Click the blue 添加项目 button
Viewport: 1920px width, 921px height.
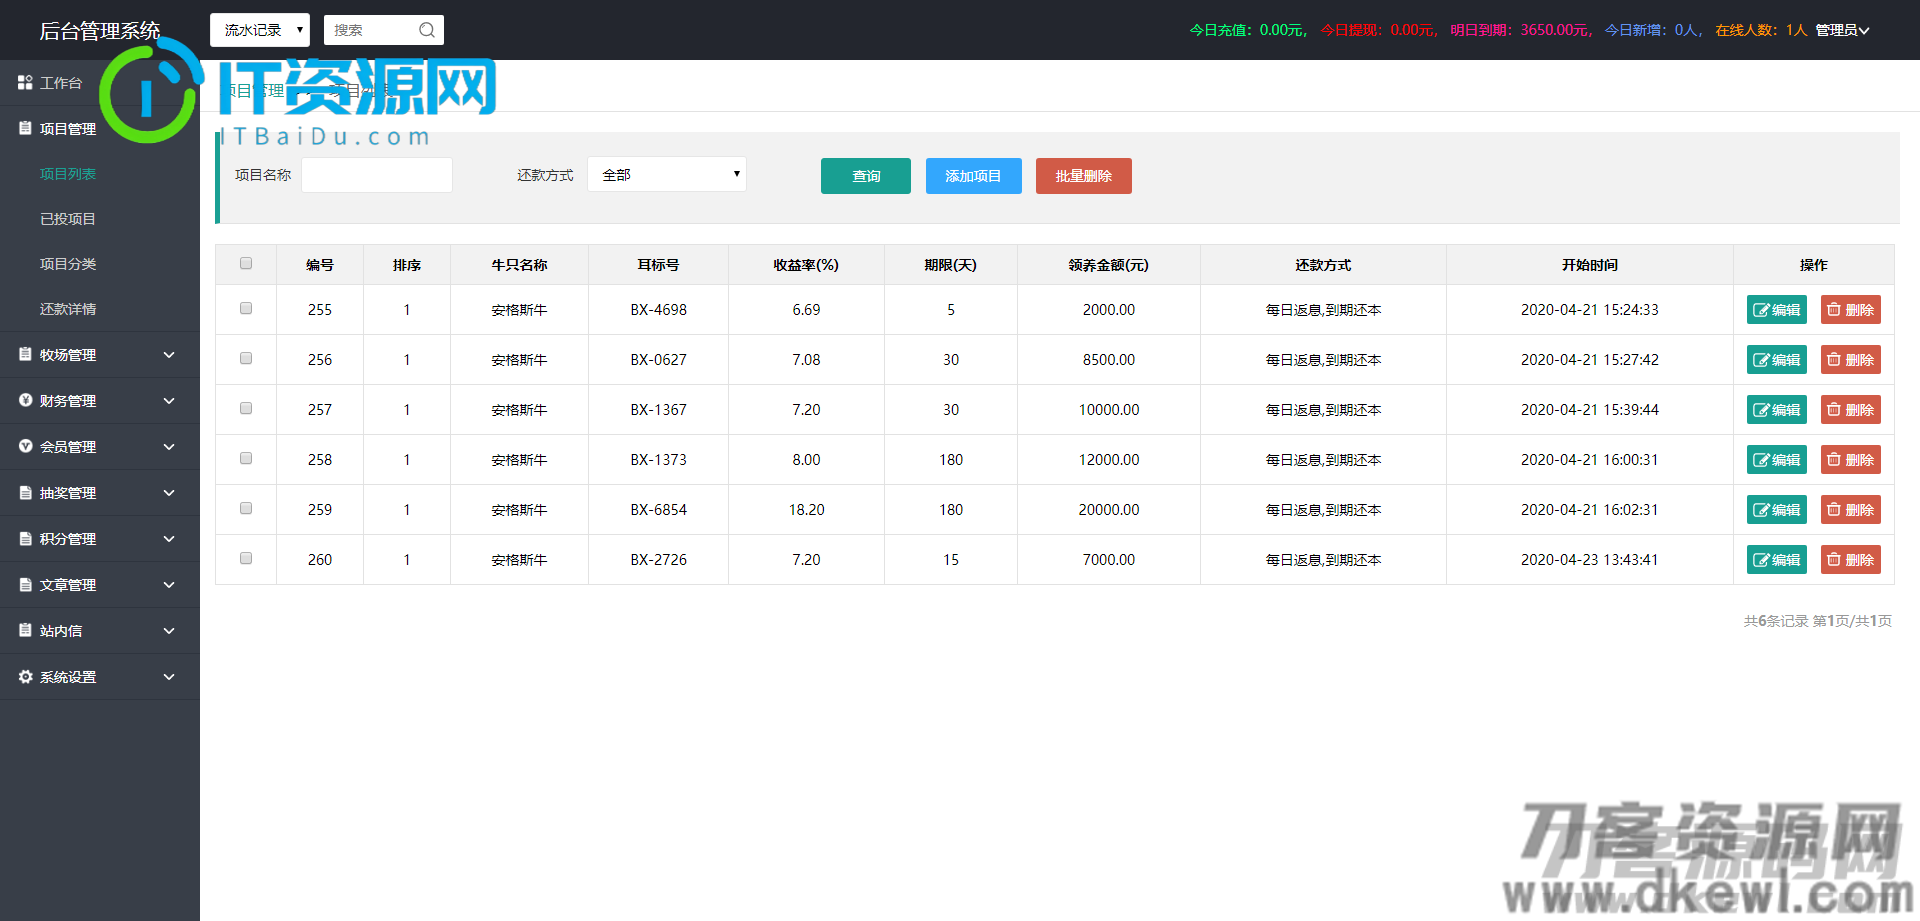tap(974, 176)
